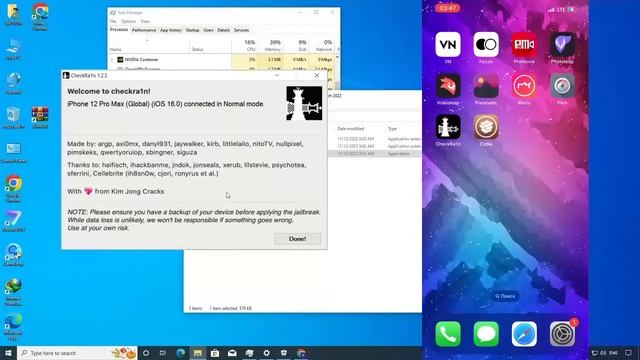
Task: Open Google Chrome desktop shortcut in left column
Action: pos(13,189)
